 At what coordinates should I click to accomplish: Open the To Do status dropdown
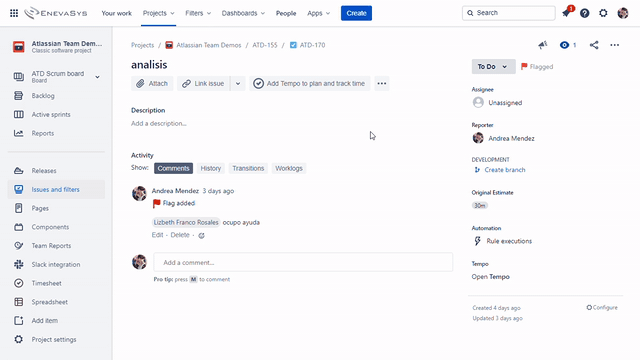point(493,67)
